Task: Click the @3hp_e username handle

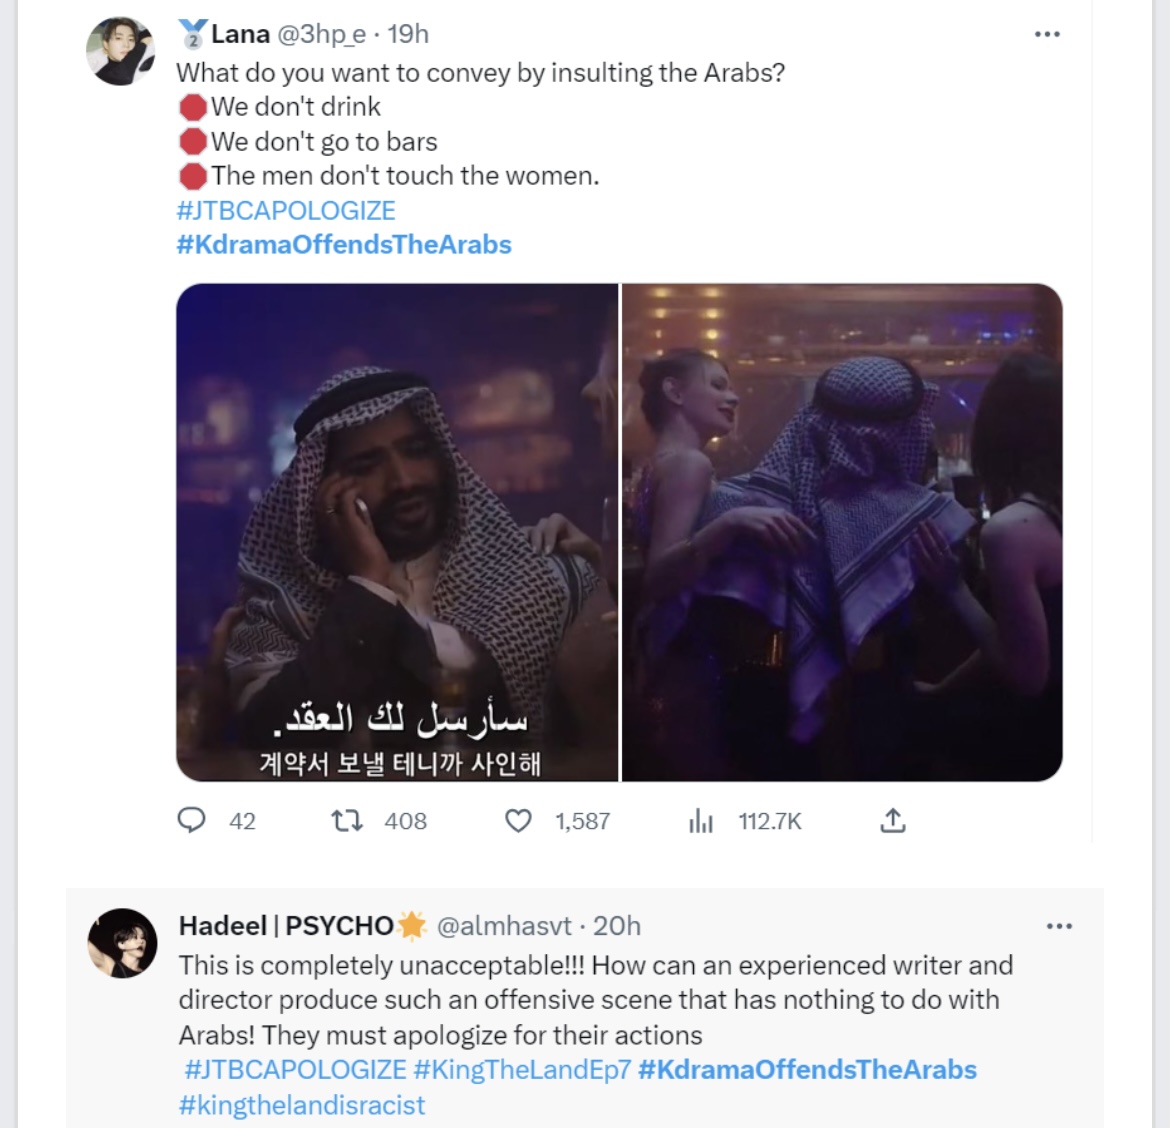Action: click(322, 34)
